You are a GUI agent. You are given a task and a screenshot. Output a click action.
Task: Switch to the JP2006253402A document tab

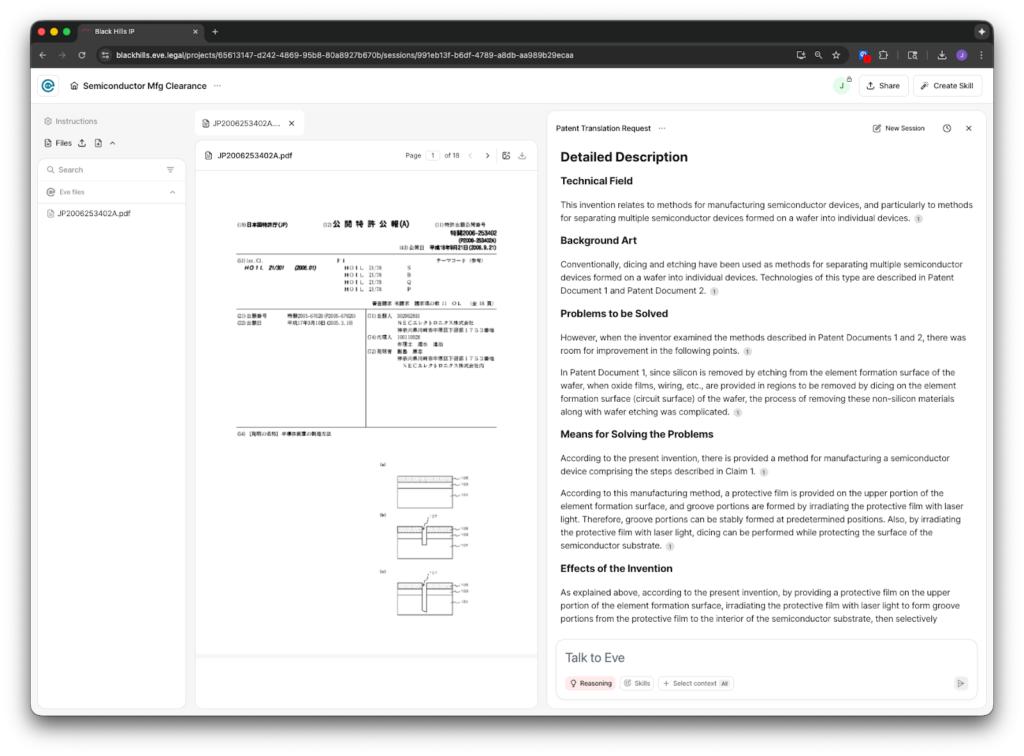(x=242, y=123)
